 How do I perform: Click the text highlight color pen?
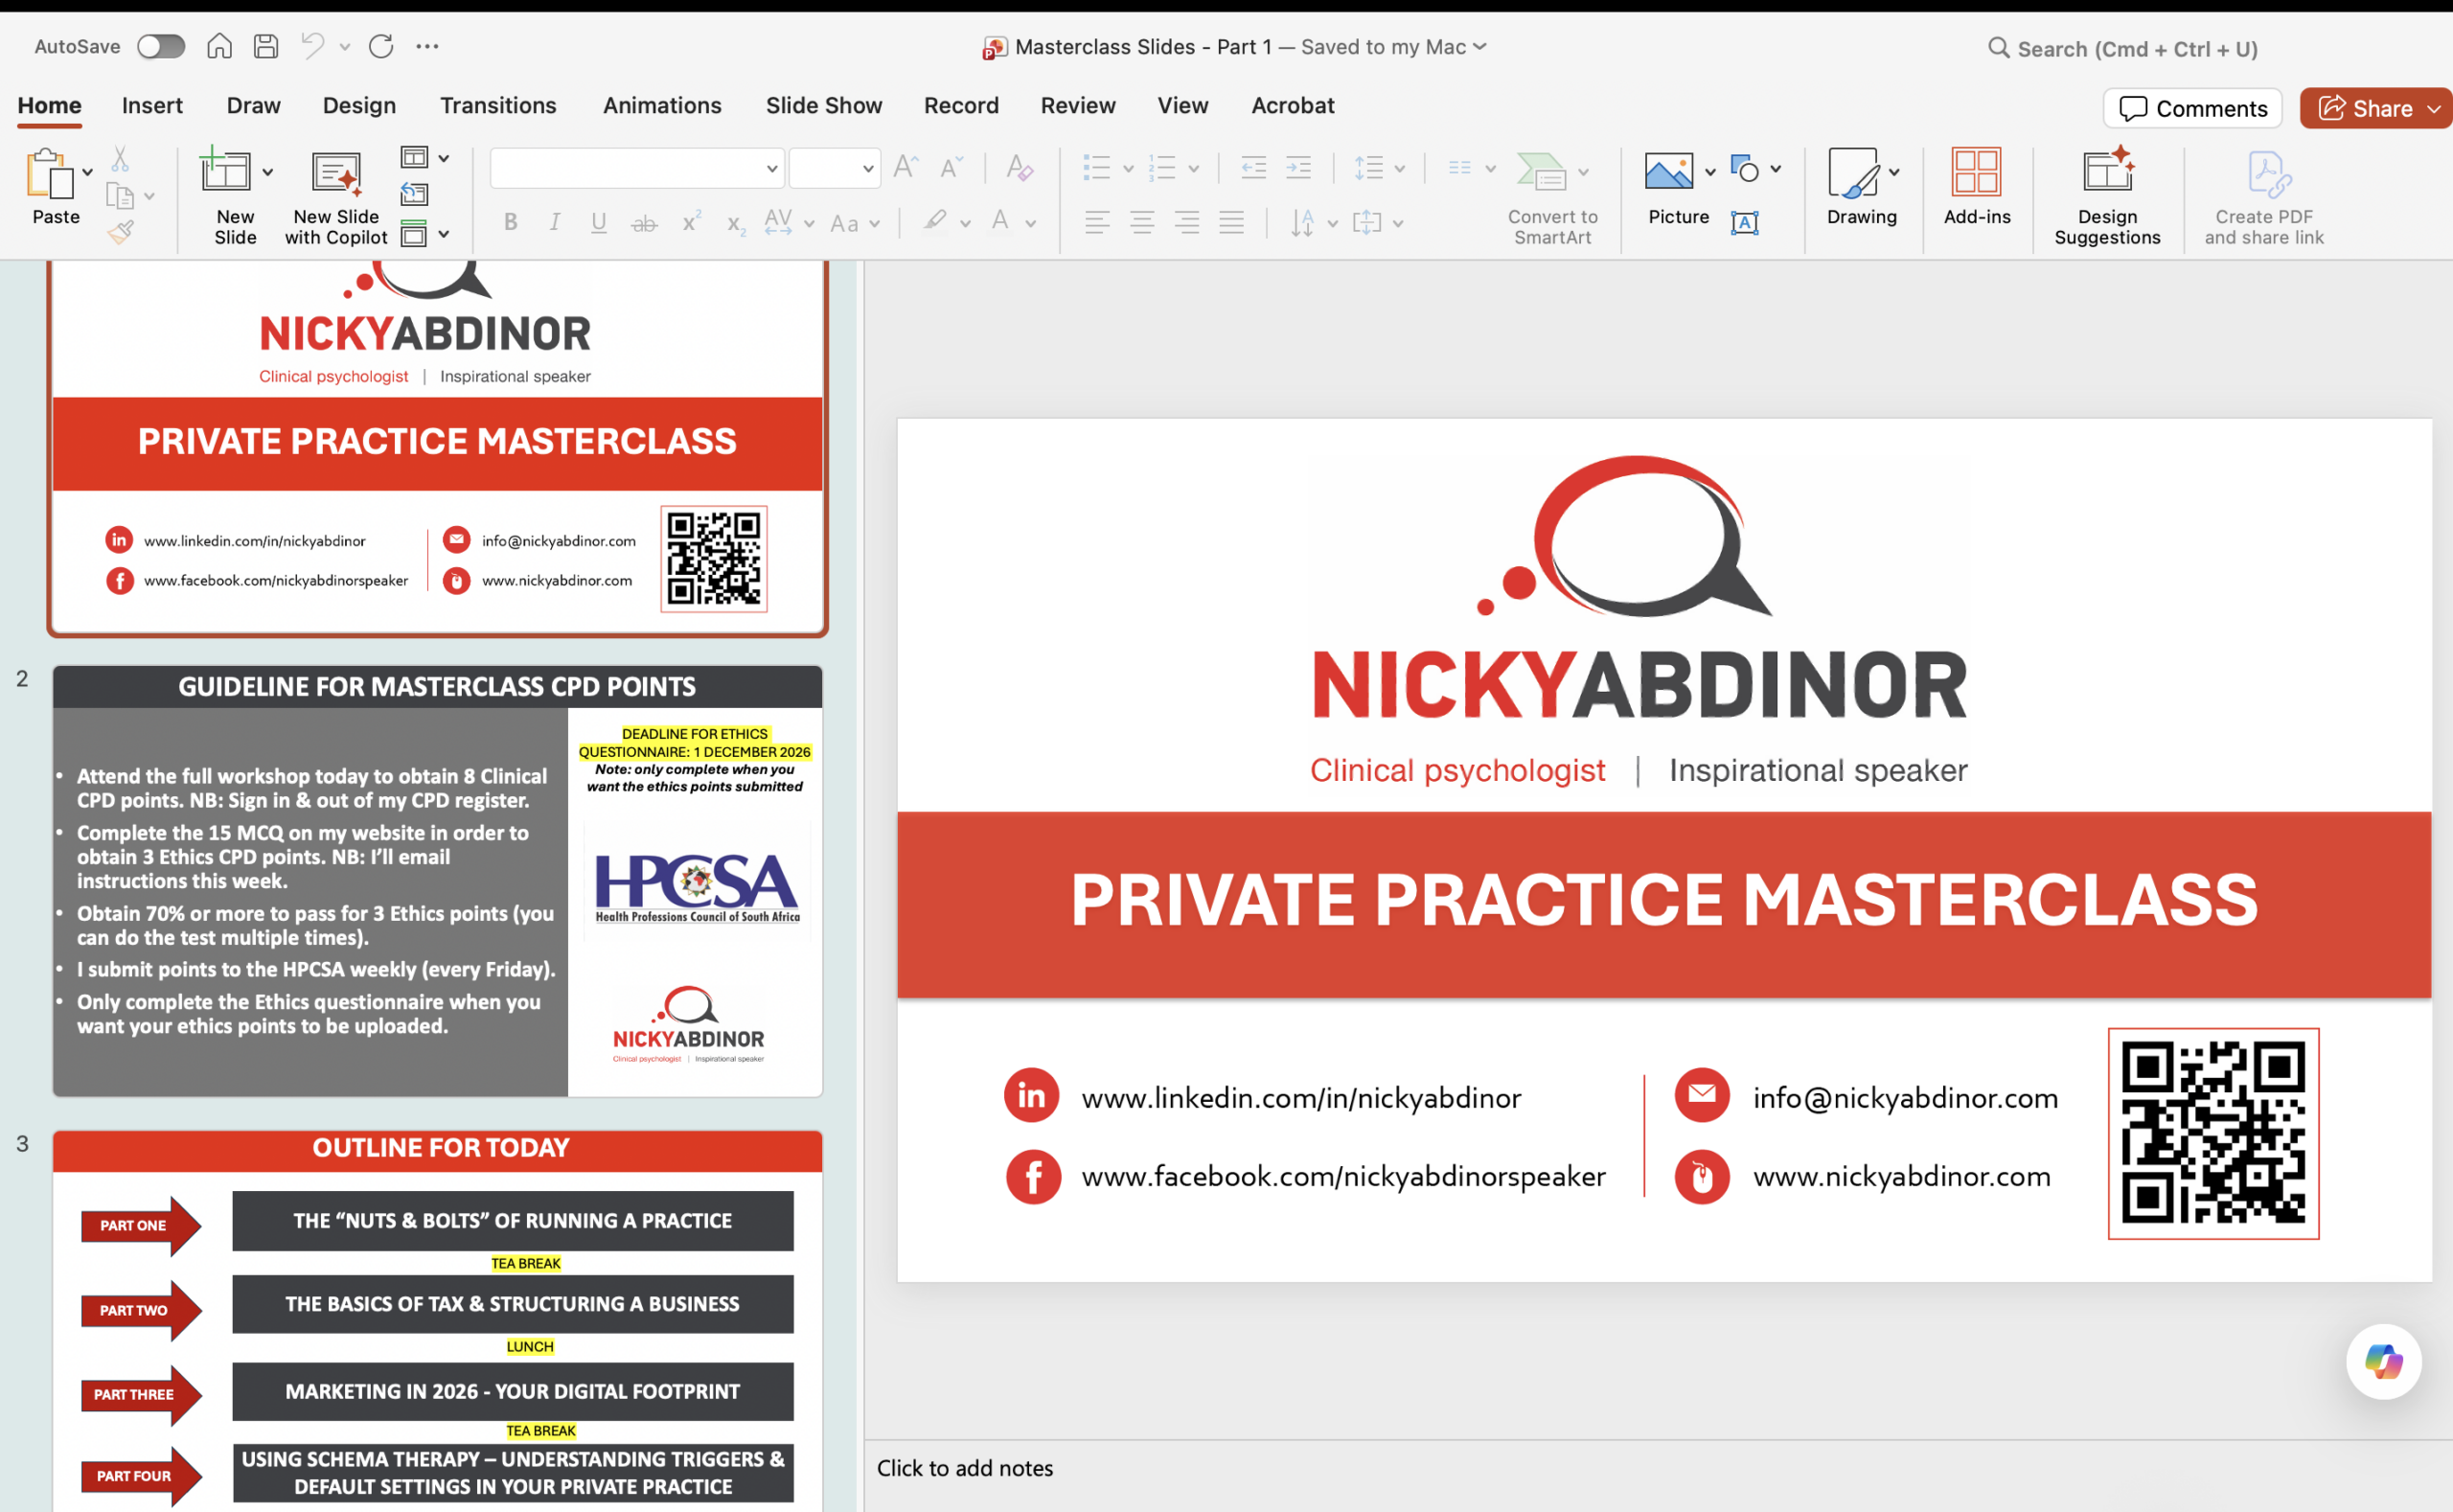pyautogui.click(x=935, y=221)
